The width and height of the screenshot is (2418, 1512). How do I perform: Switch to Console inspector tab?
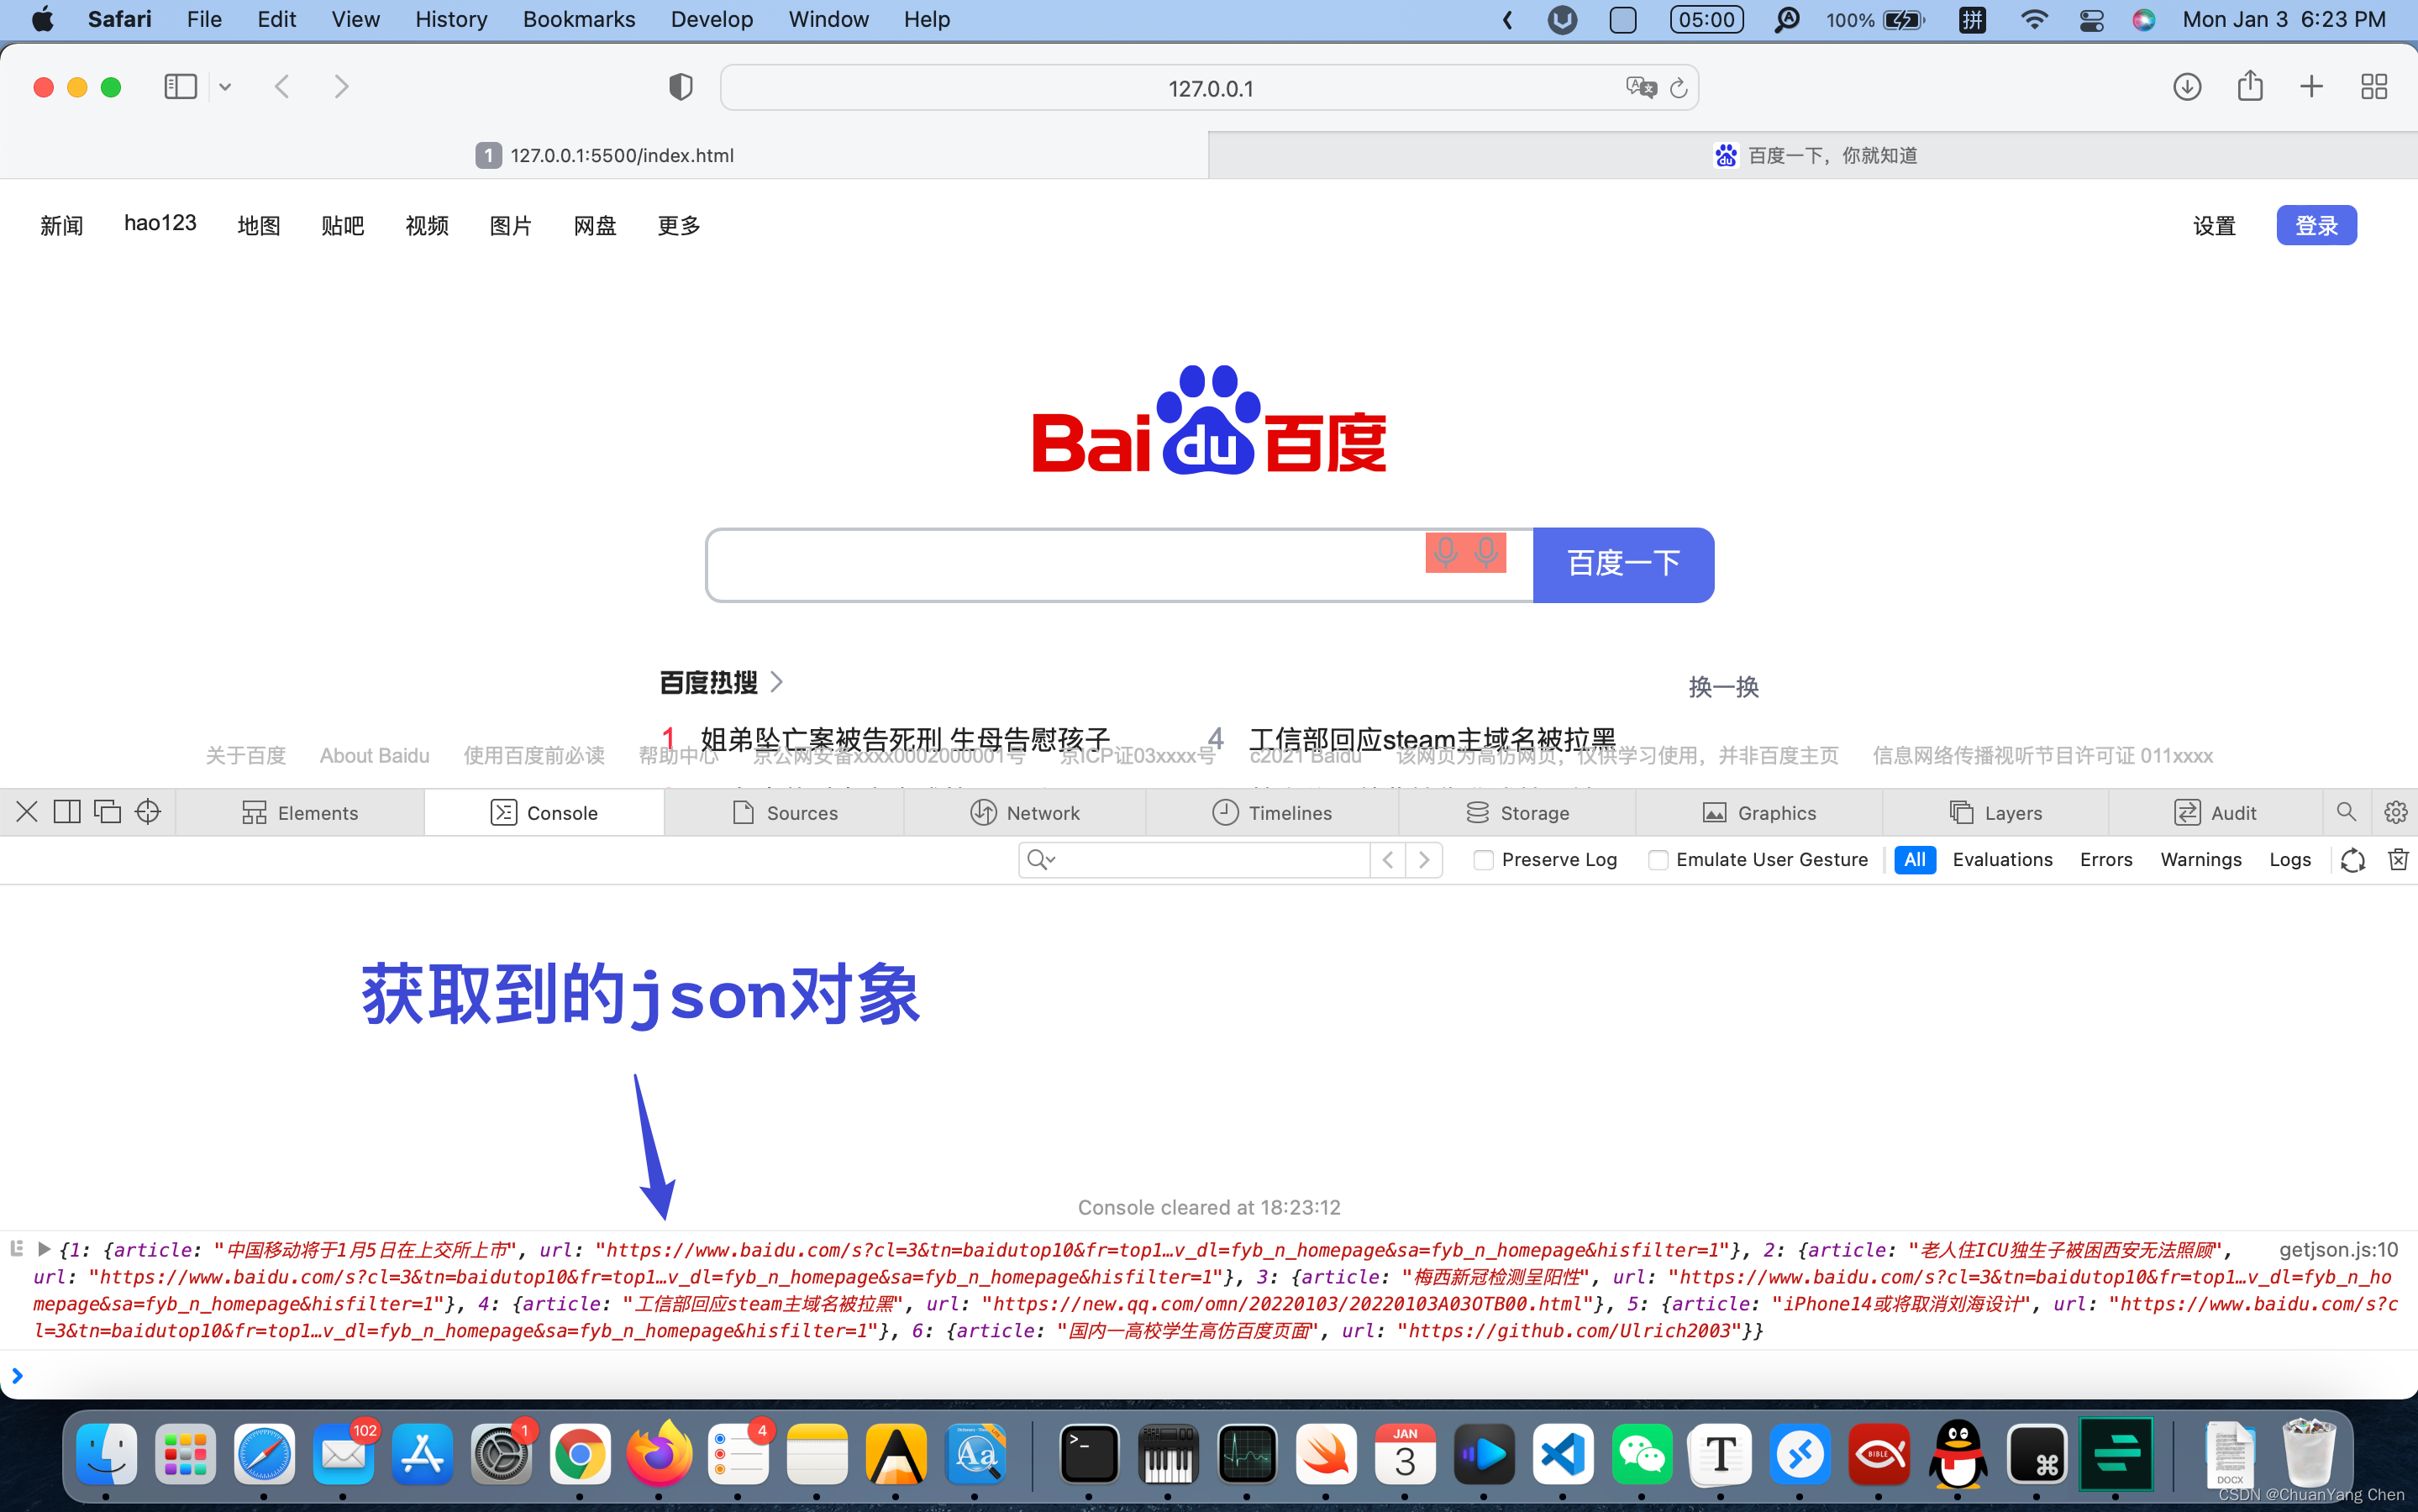[544, 813]
